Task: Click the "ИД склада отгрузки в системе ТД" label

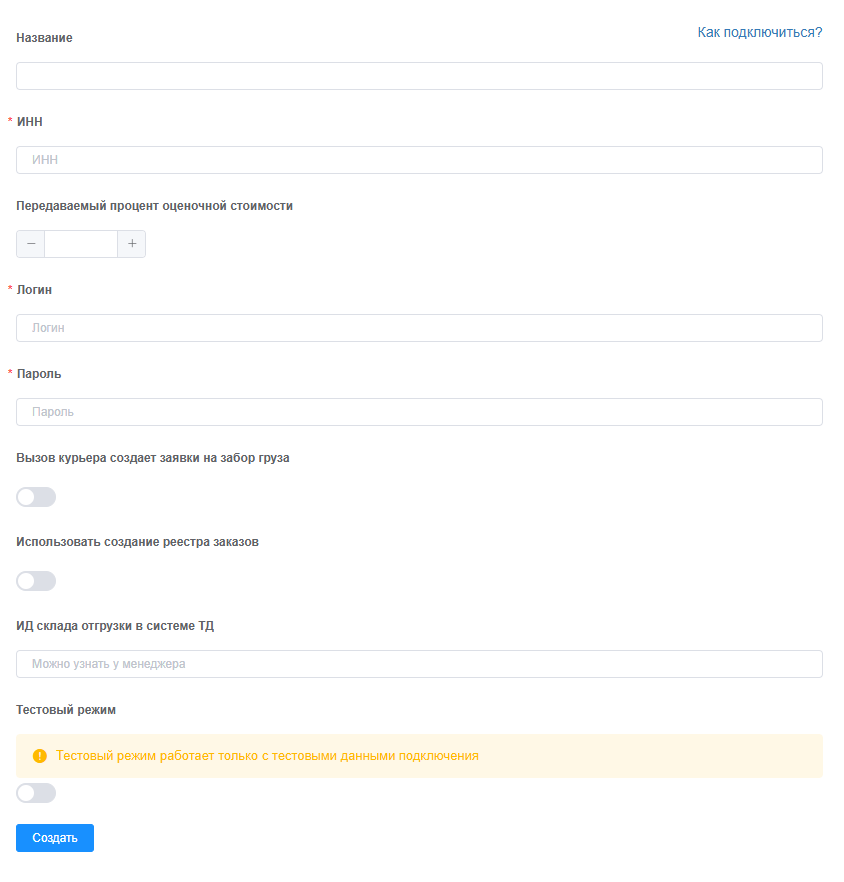Action: pos(115,626)
